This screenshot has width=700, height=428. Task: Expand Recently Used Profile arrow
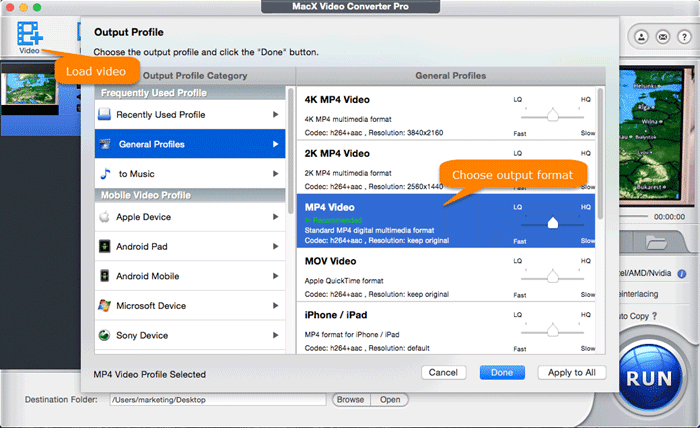pyautogui.click(x=275, y=114)
